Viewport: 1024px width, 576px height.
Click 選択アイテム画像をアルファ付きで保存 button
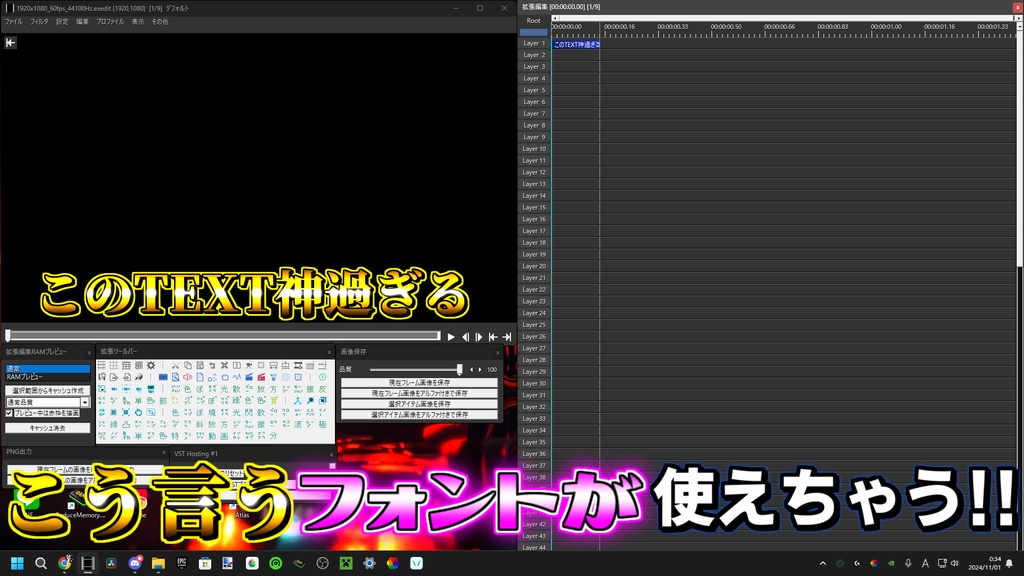click(x=419, y=414)
